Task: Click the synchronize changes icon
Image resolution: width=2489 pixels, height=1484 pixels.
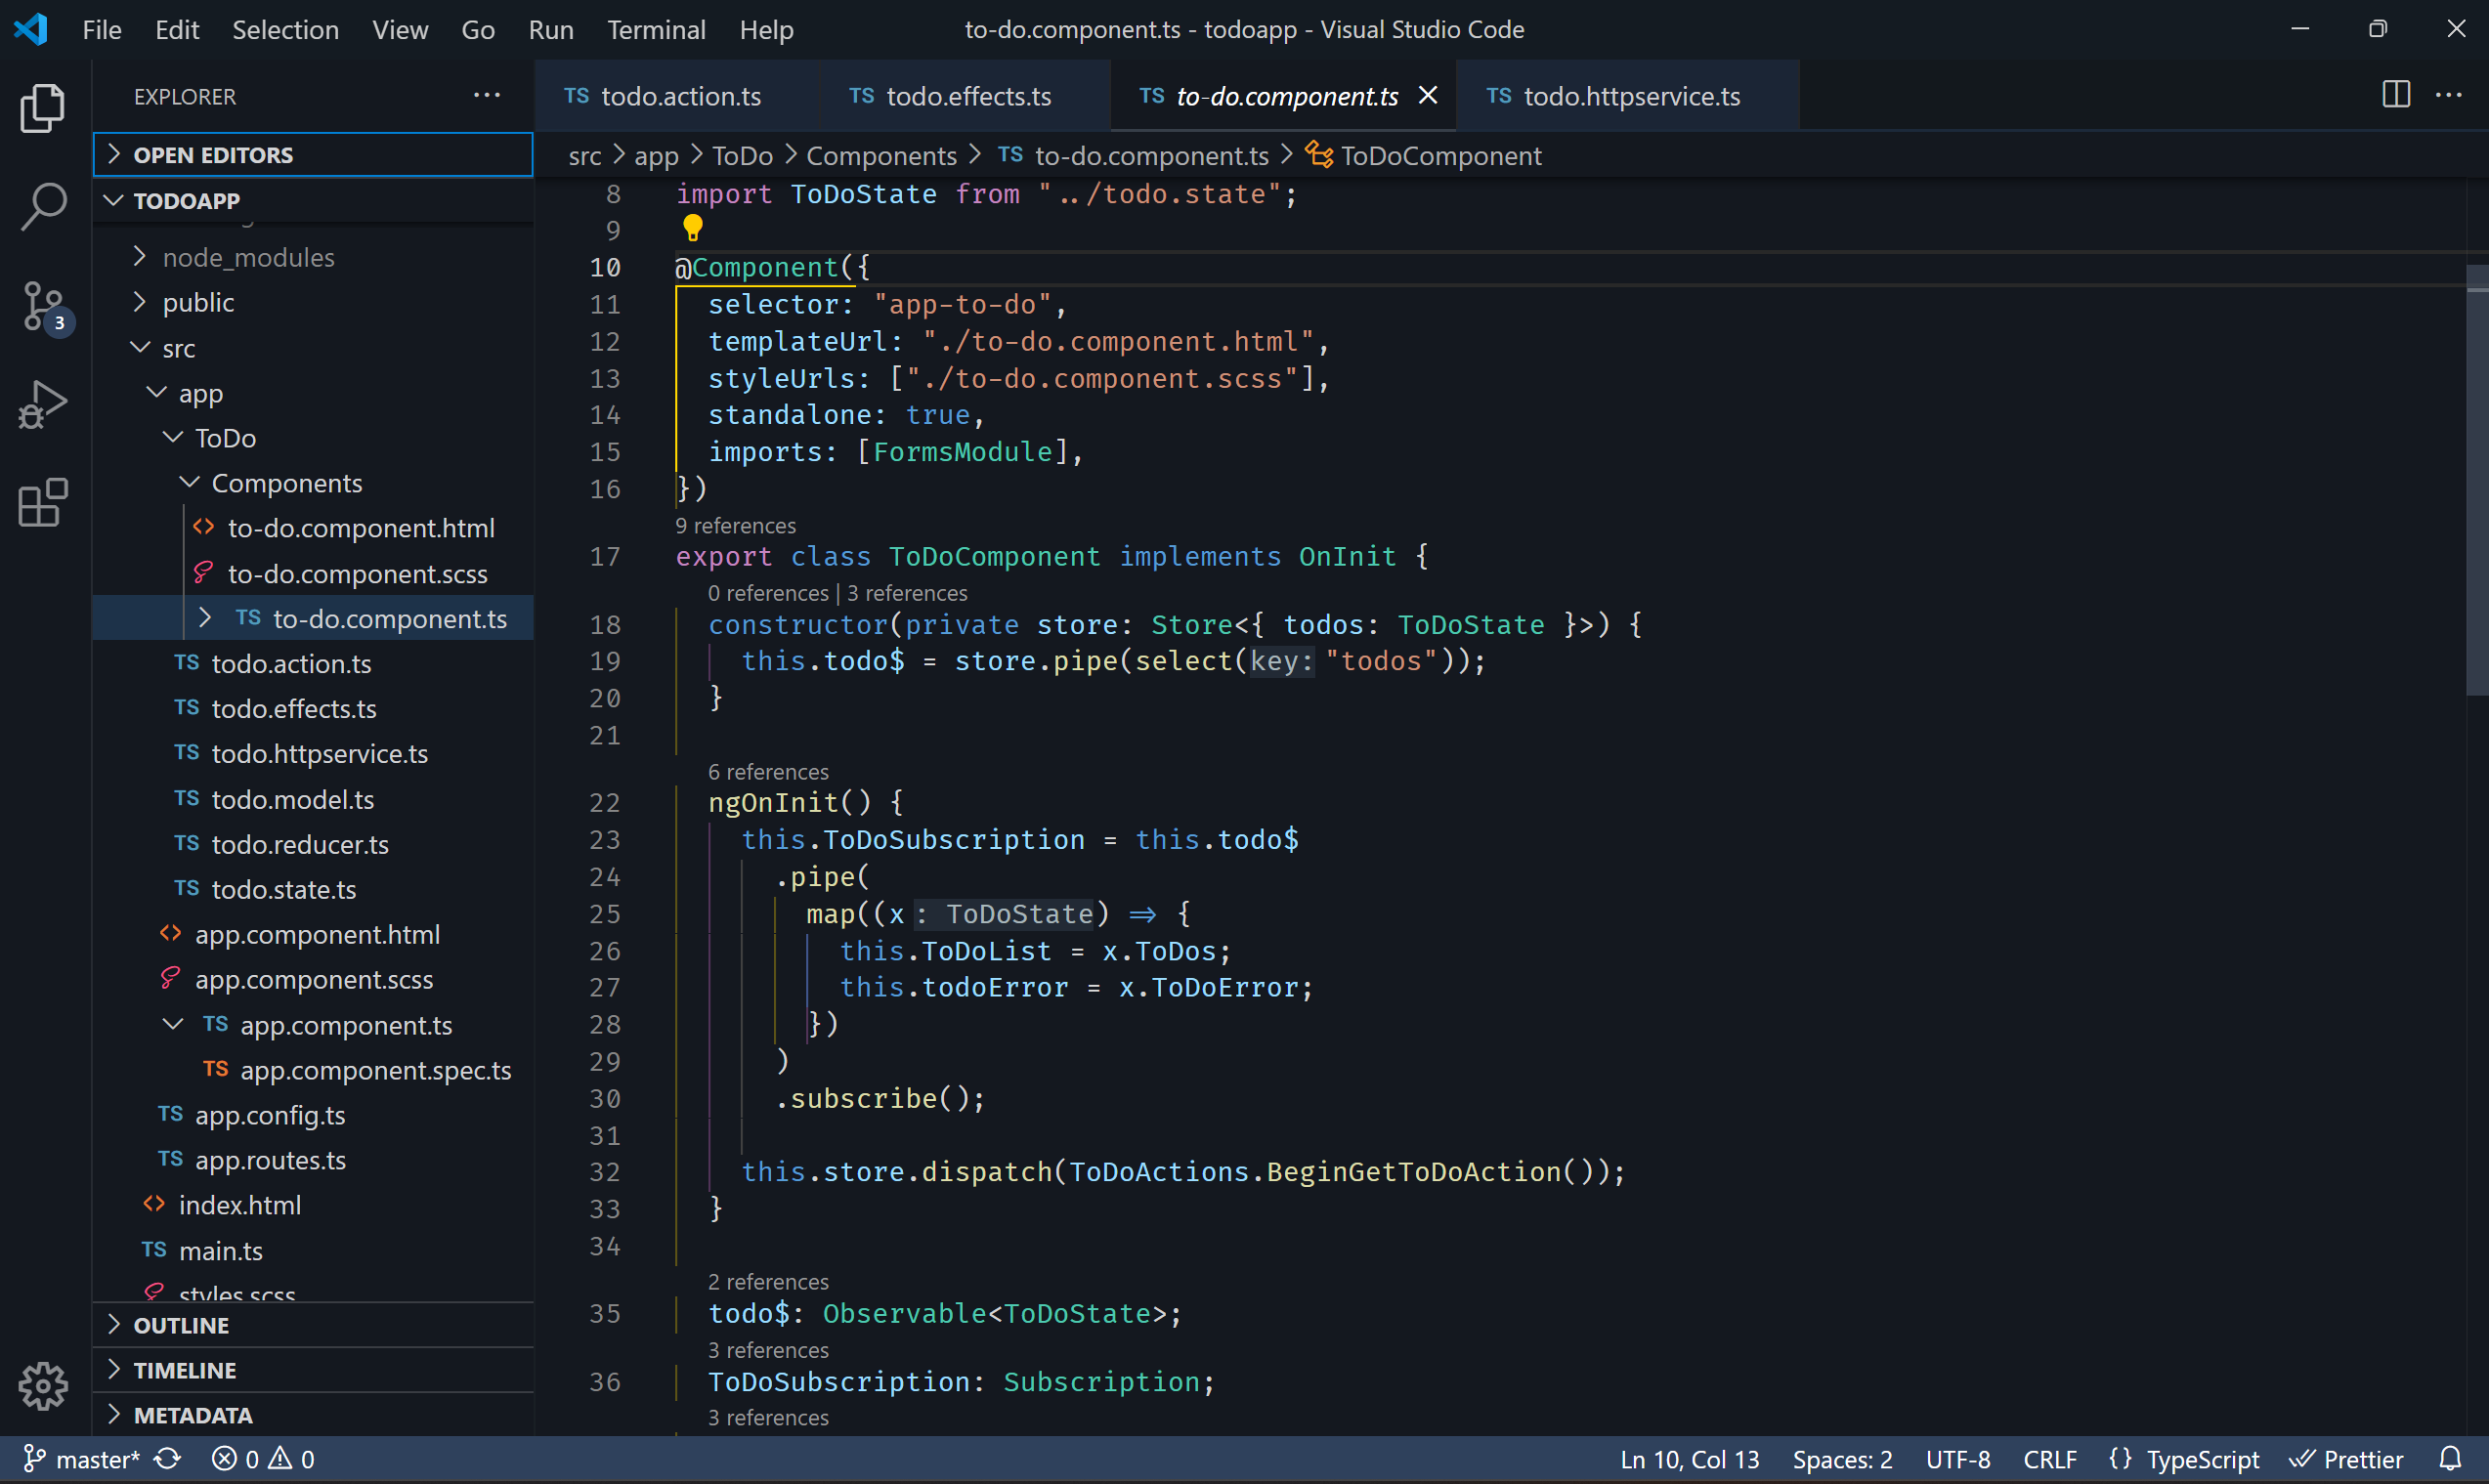Action: click(x=168, y=1459)
